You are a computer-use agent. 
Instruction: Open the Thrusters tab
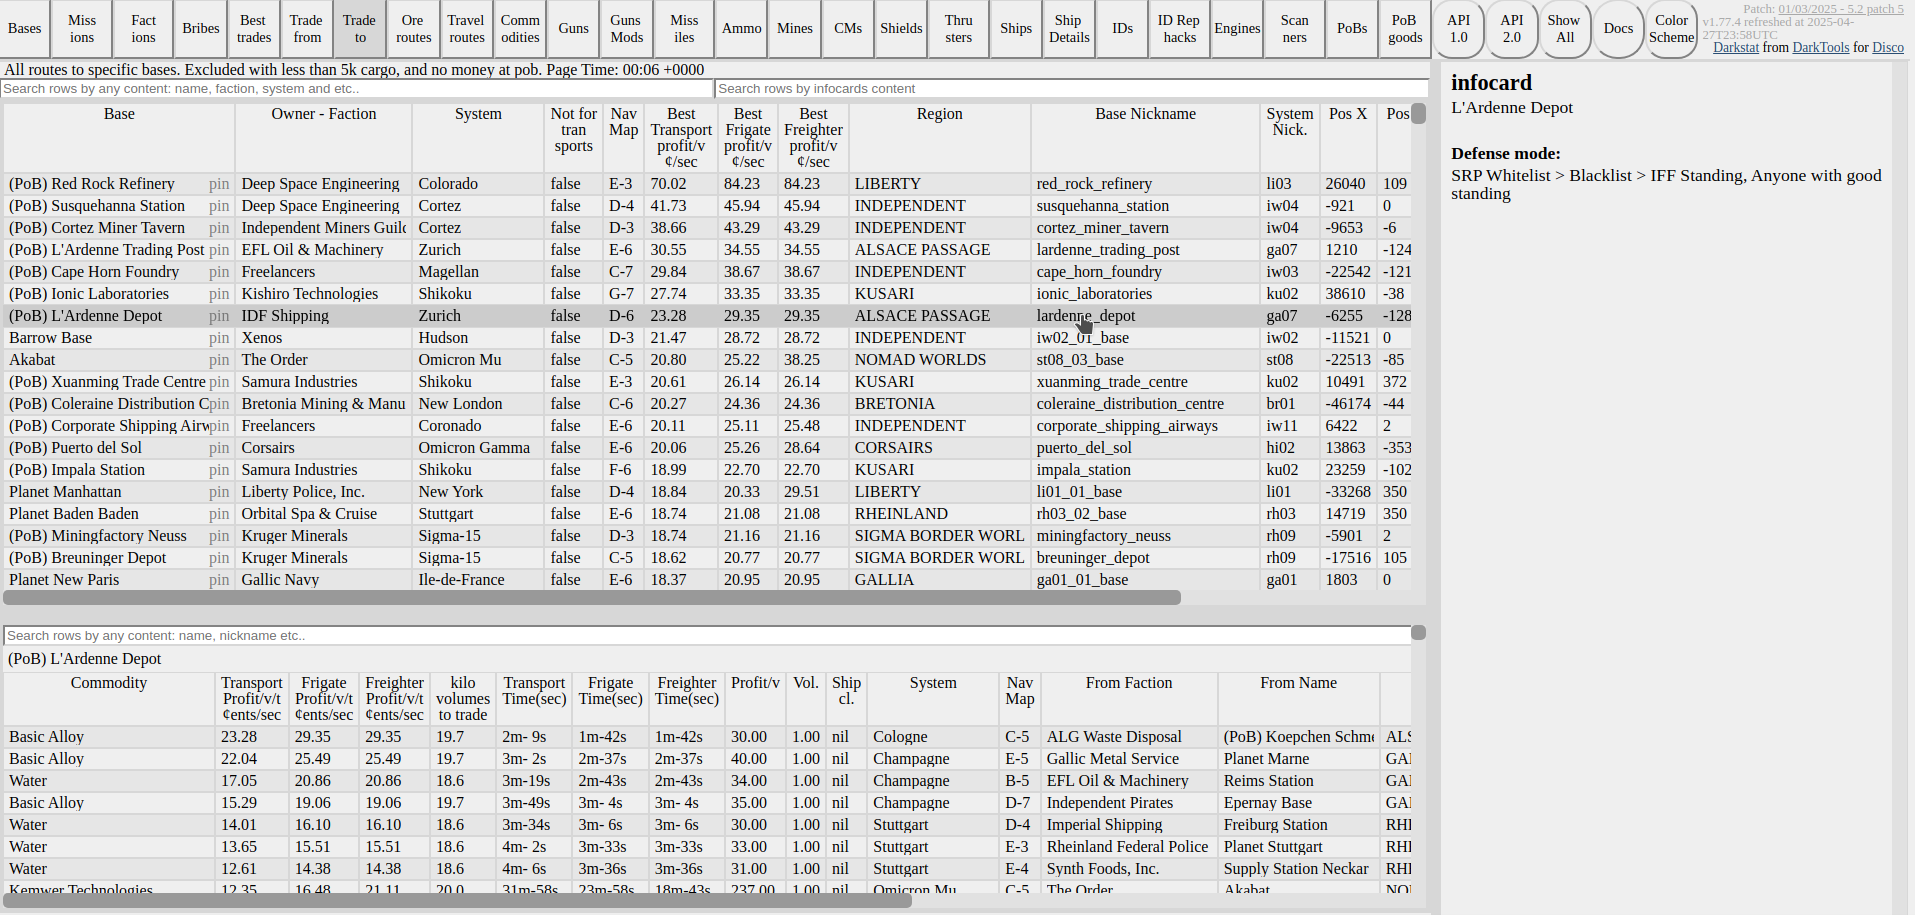(959, 29)
